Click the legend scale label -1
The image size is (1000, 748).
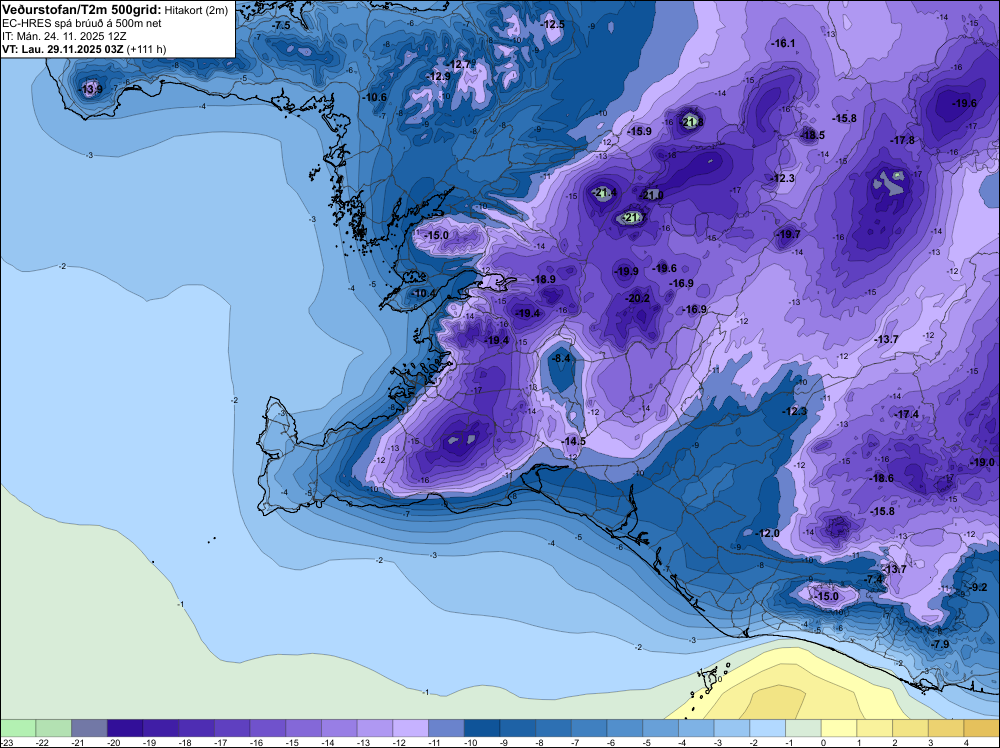click(x=791, y=742)
